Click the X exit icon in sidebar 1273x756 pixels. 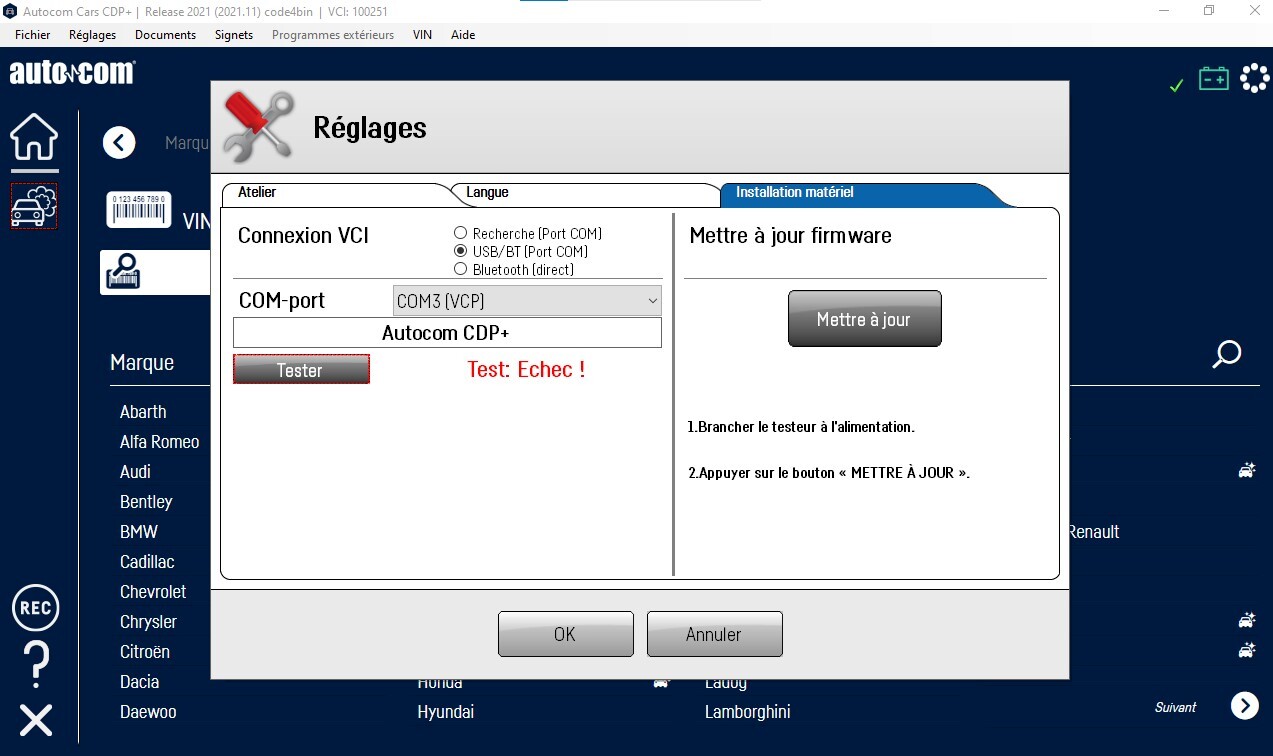pyautogui.click(x=35, y=720)
